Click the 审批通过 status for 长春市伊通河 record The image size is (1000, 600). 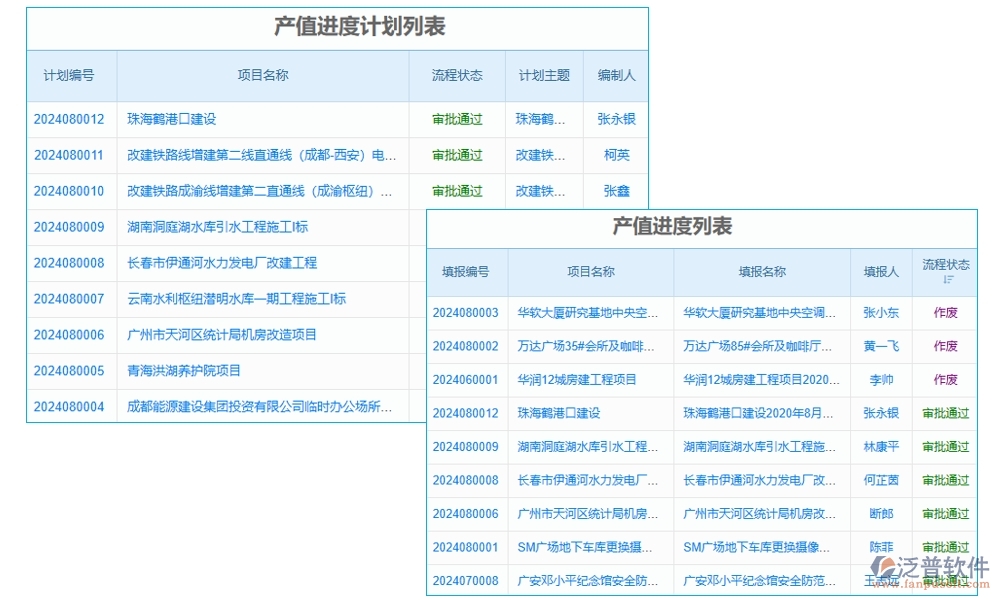coord(947,480)
